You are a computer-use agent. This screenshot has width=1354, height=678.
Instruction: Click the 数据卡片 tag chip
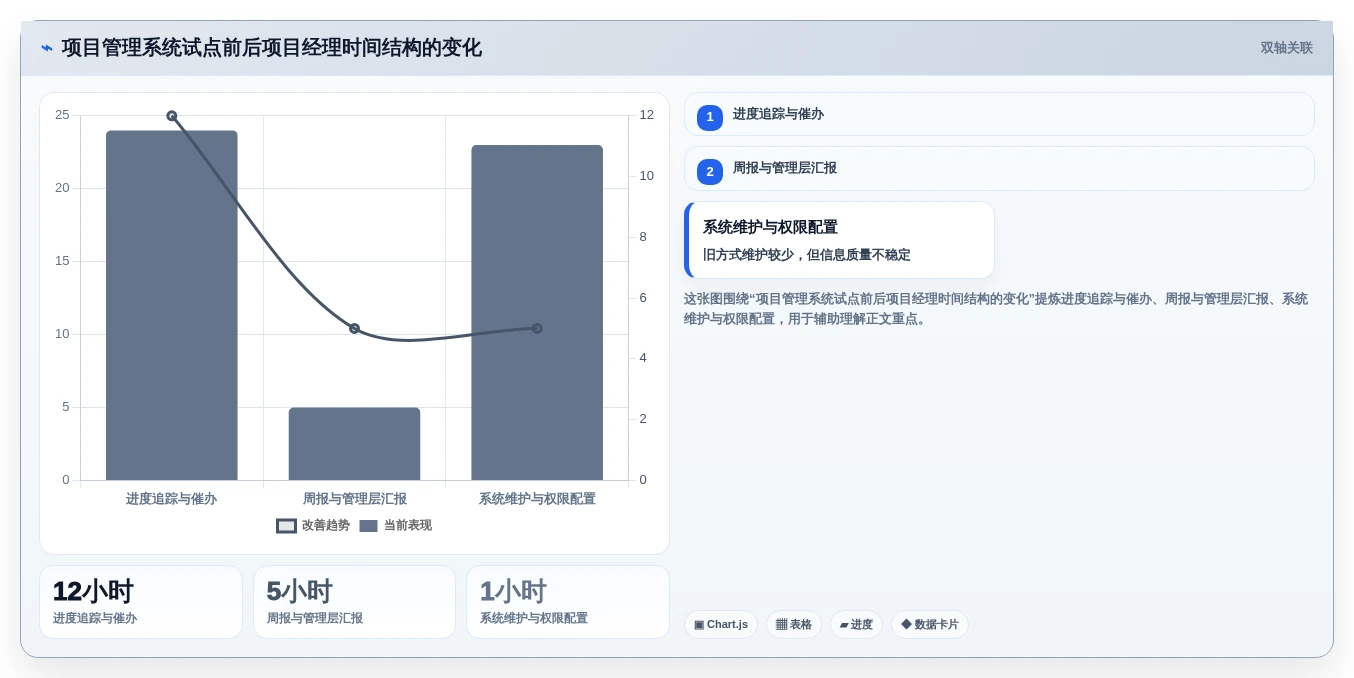tap(930, 625)
